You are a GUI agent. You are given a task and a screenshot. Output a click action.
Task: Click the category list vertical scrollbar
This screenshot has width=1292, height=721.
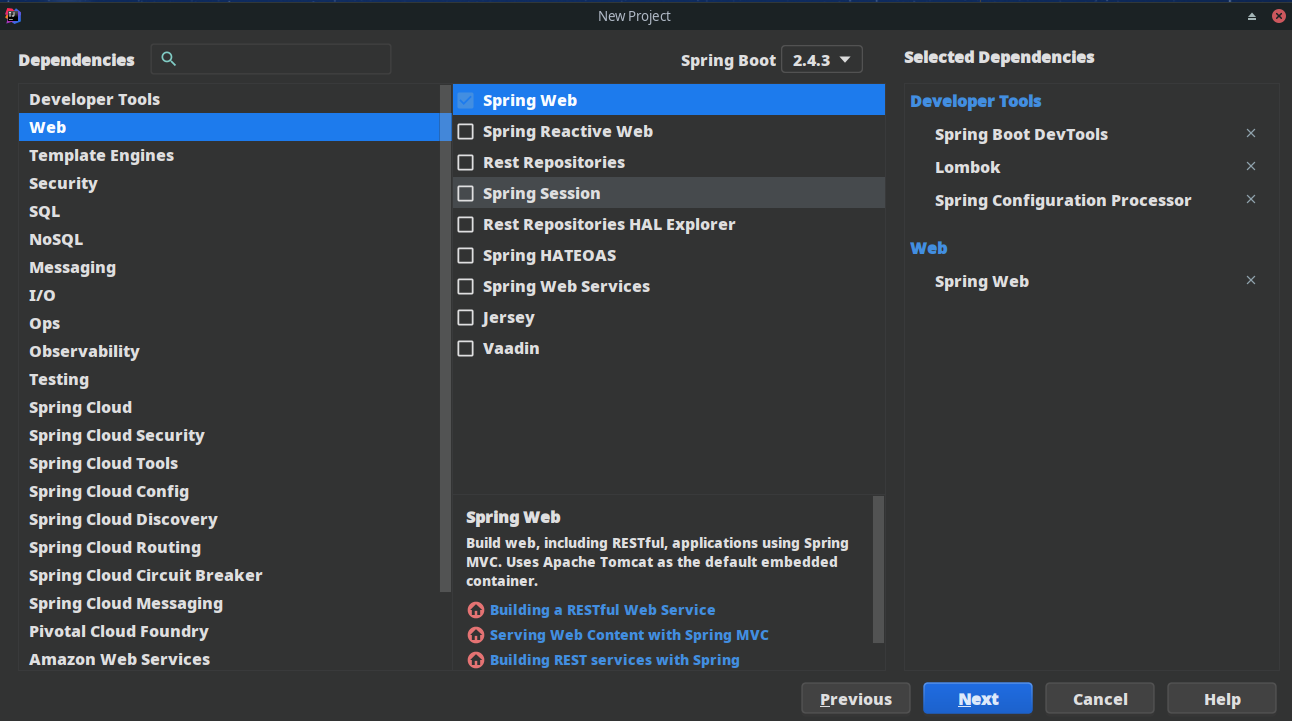445,338
